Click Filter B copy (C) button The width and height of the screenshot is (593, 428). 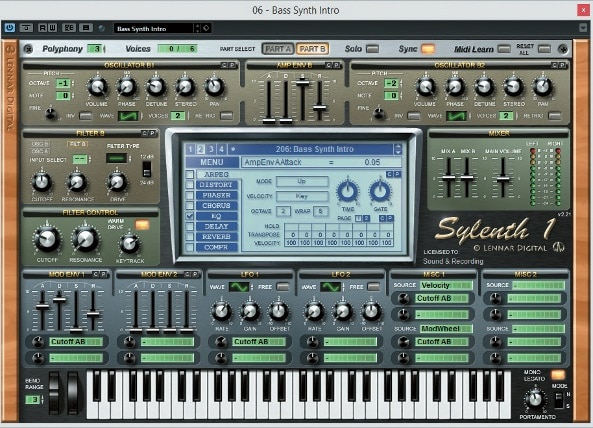pos(144,133)
